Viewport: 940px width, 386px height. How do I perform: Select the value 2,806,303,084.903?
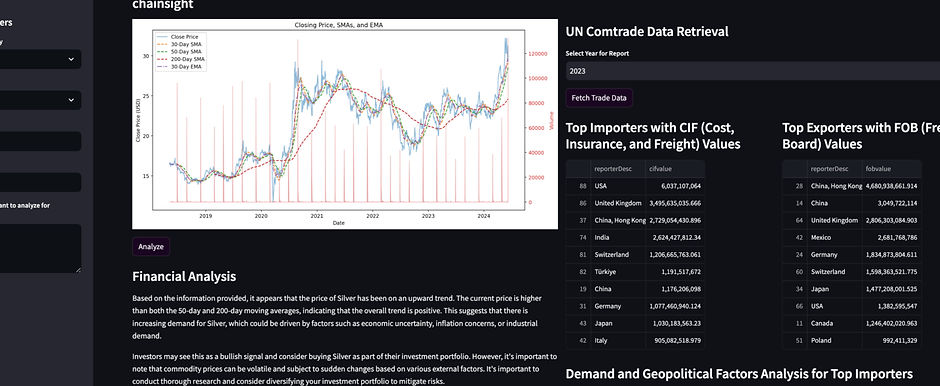(x=891, y=220)
